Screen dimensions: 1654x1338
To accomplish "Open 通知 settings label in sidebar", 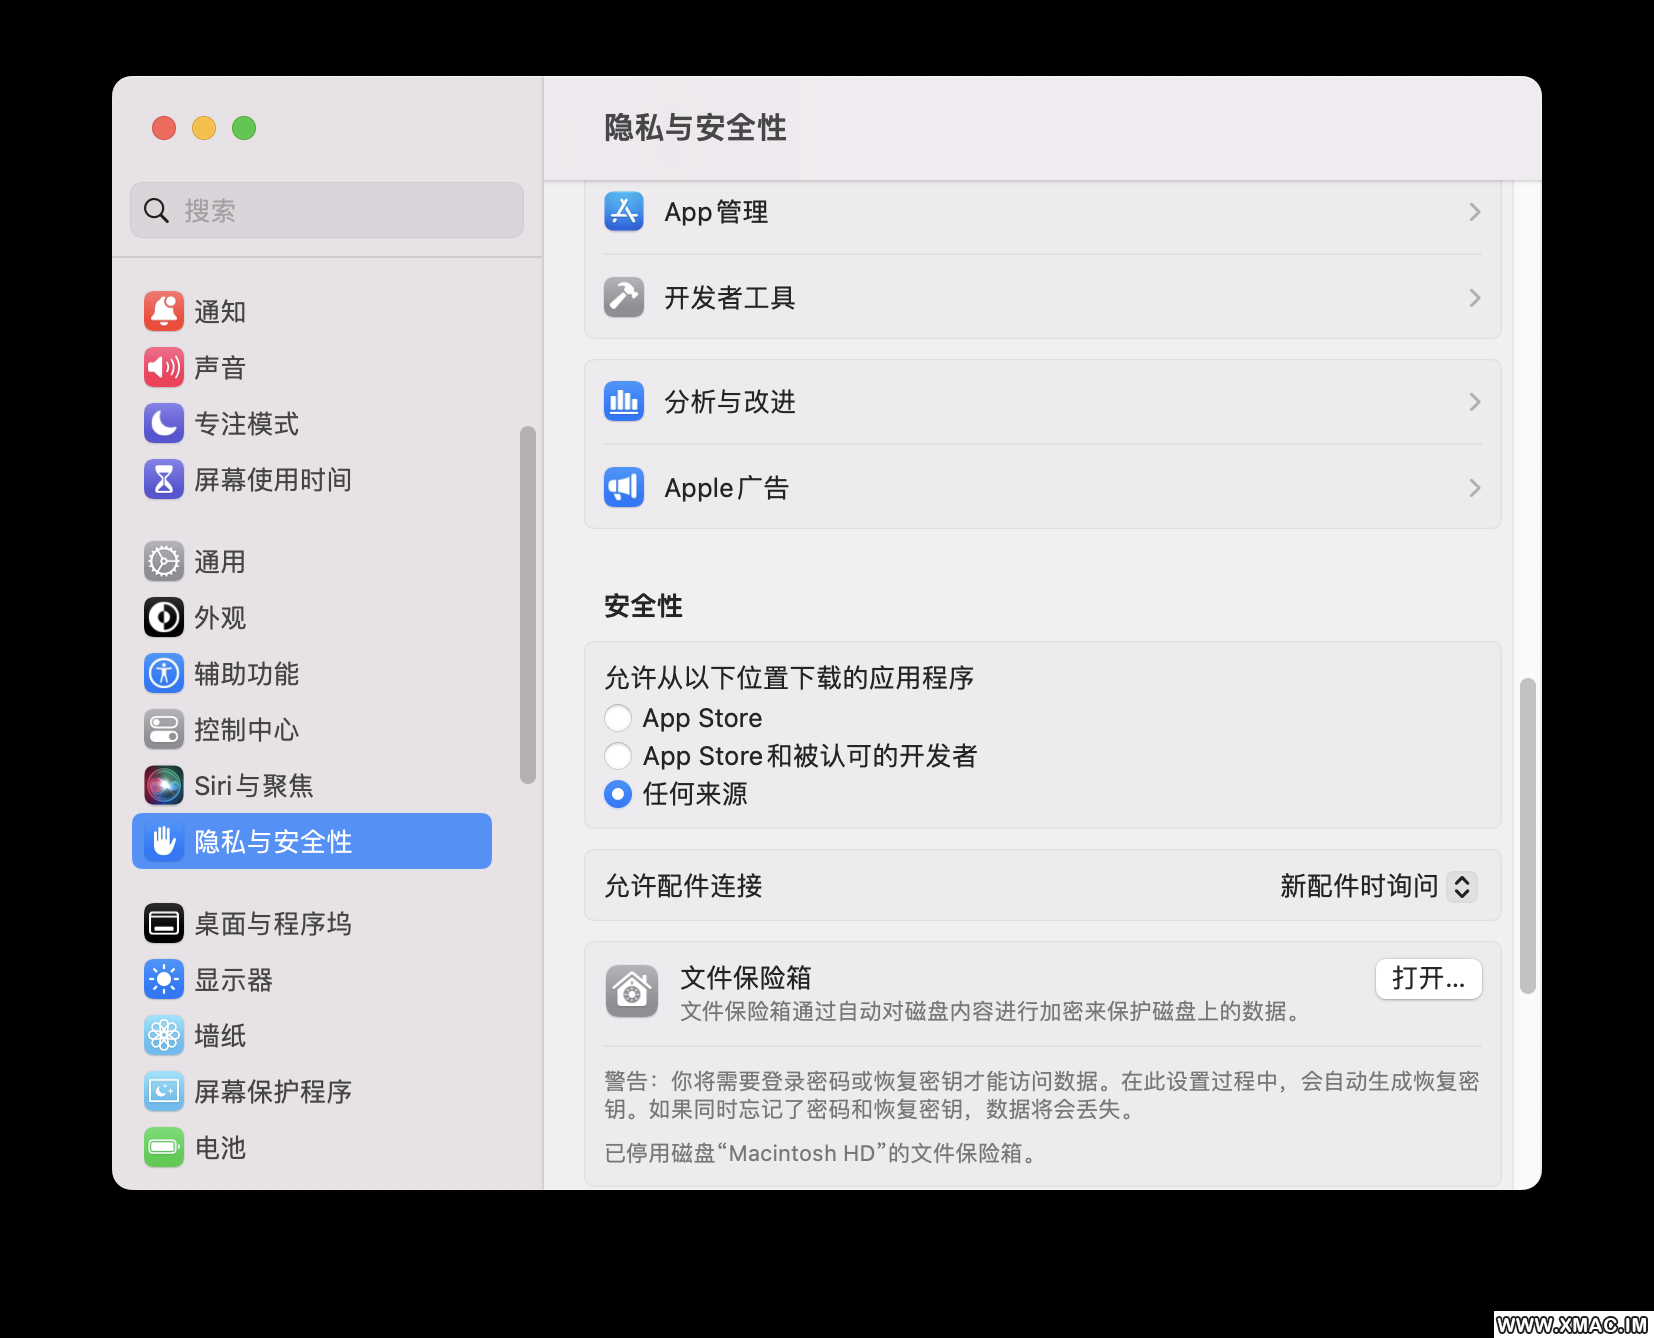I will point(220,312).
